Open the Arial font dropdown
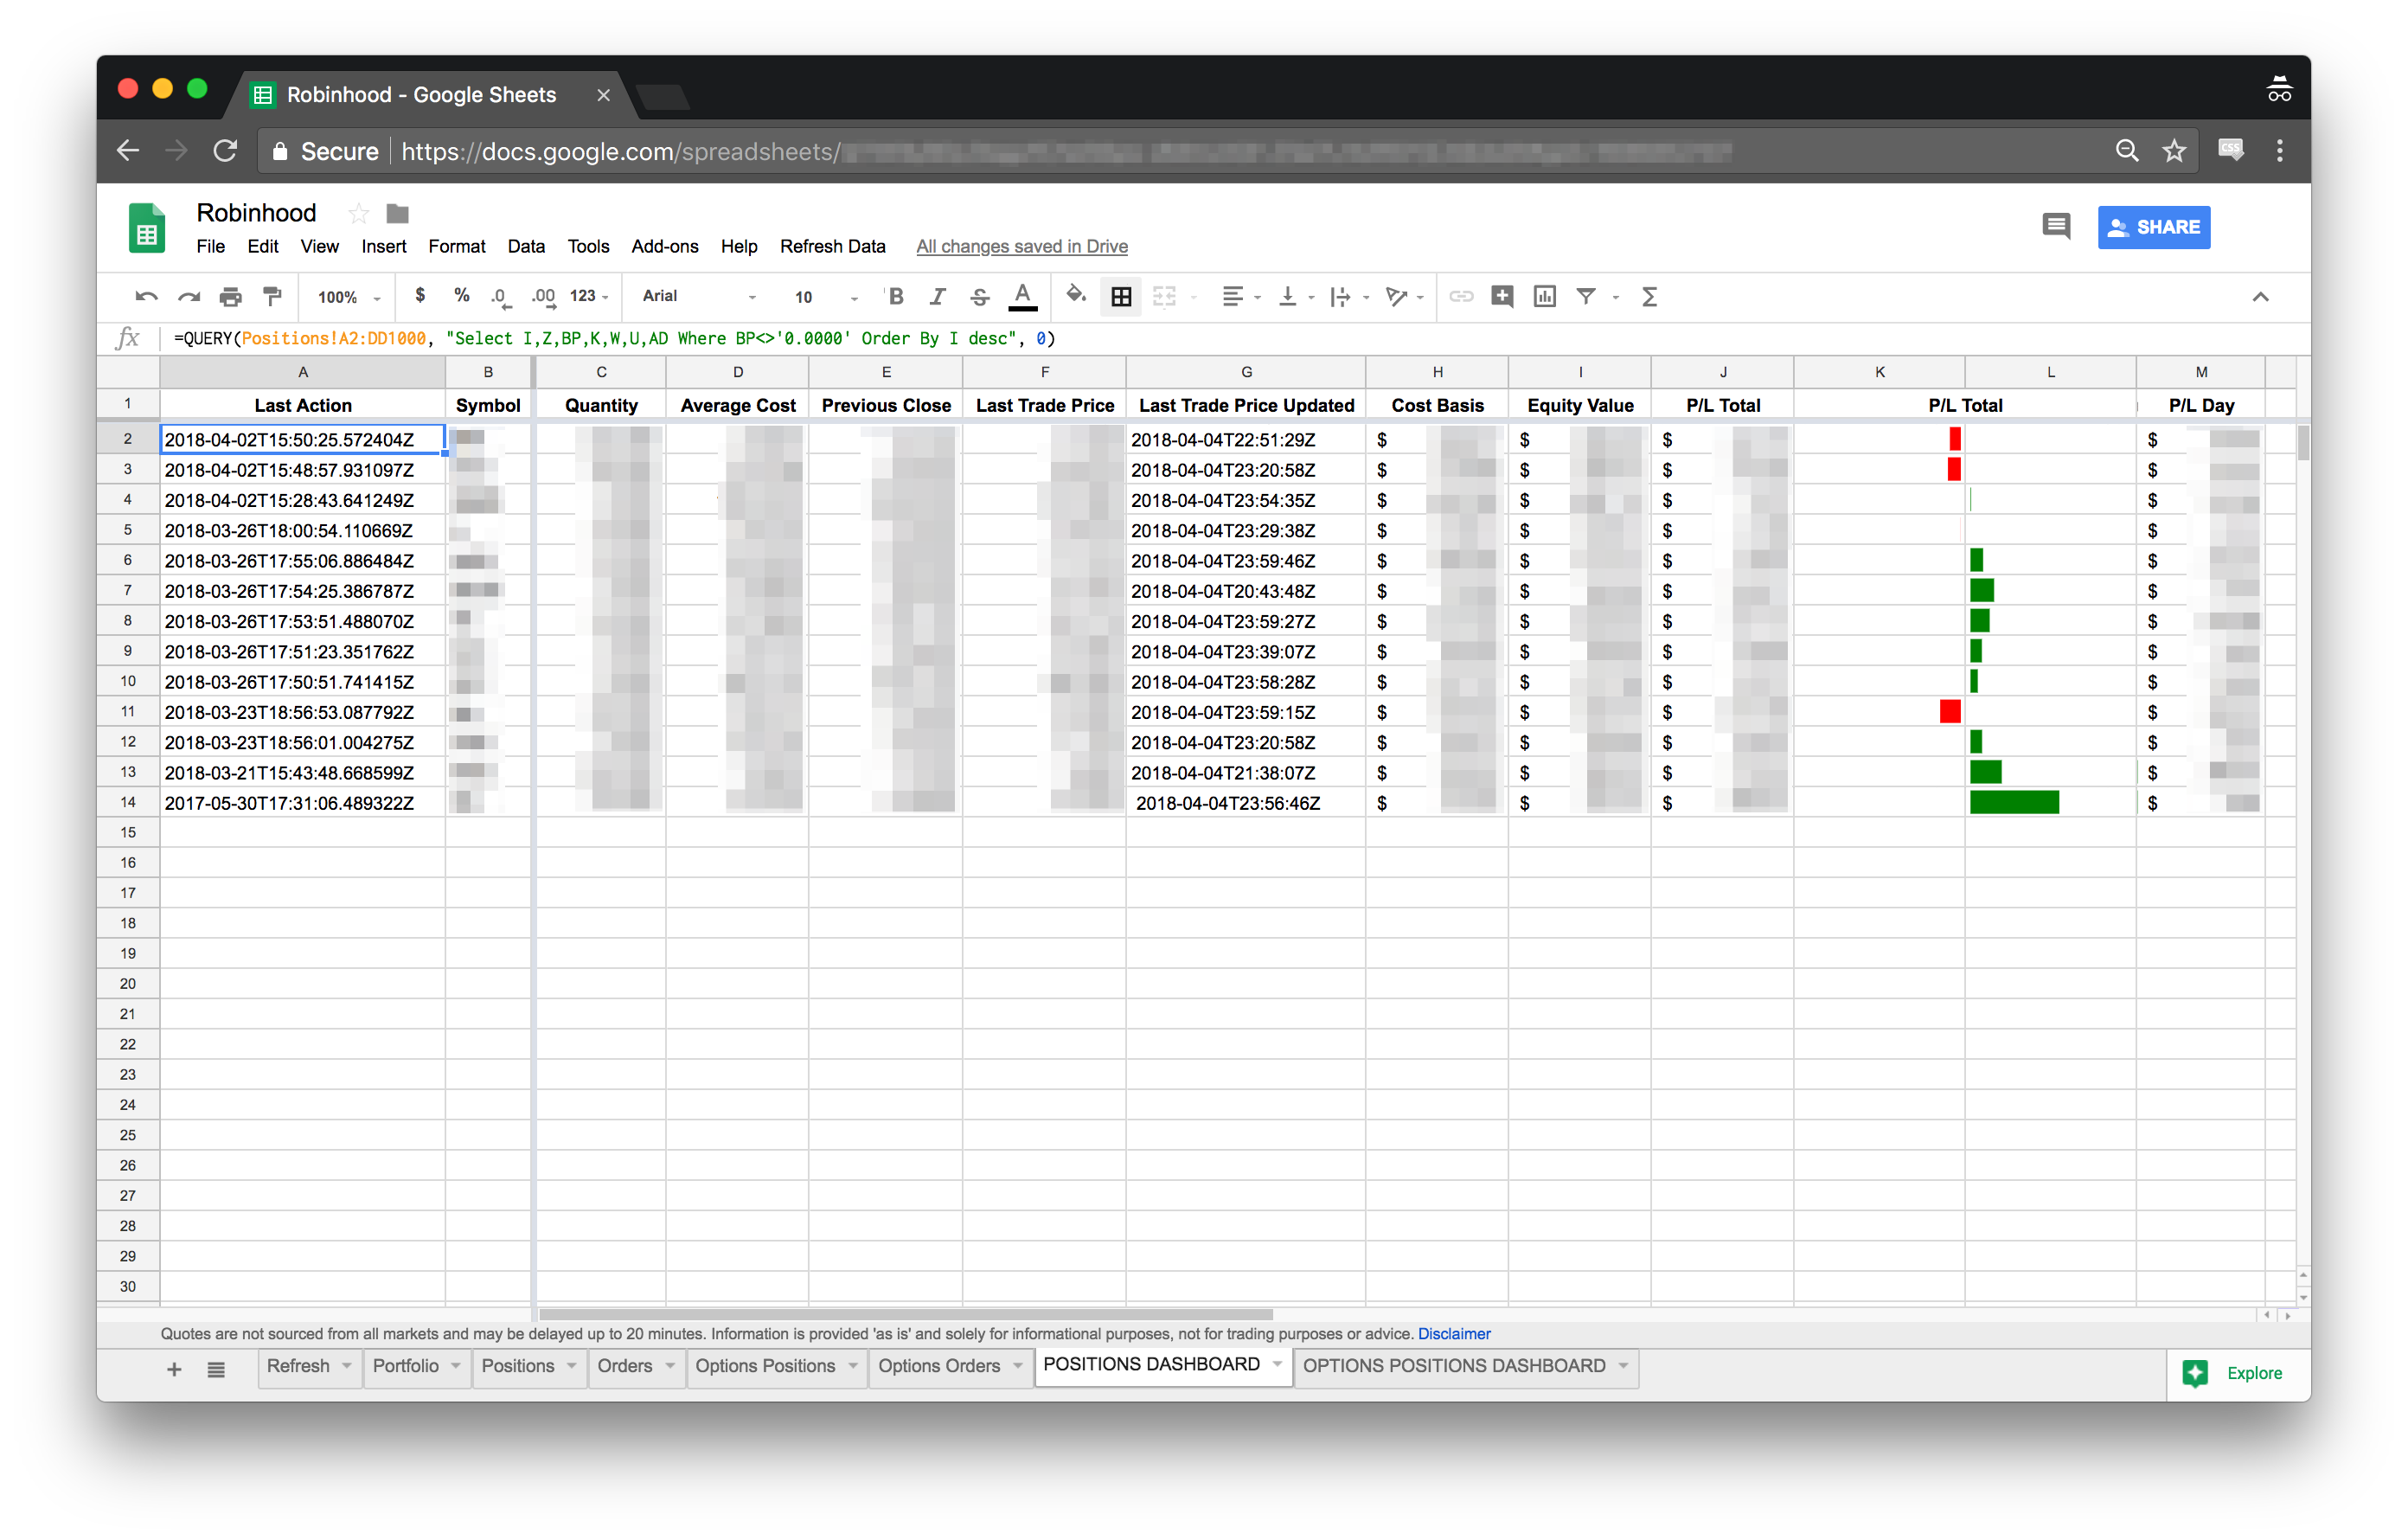Screen dimensions: 2408x1540 click(698, 297)
